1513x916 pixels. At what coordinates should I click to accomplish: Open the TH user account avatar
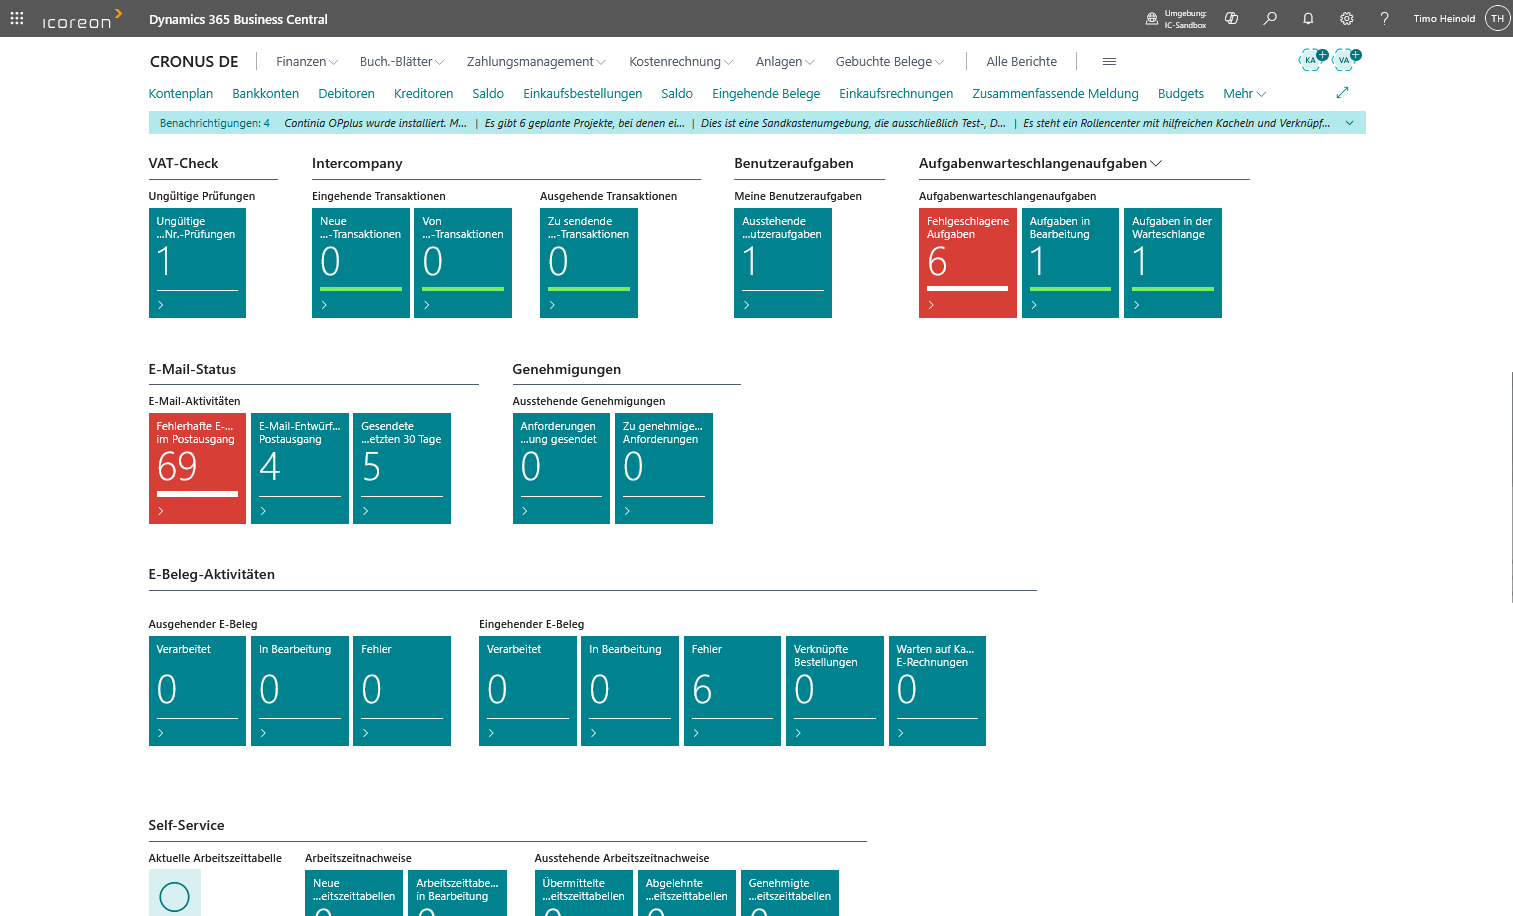pyautogui.click(x=1497, y=18)
